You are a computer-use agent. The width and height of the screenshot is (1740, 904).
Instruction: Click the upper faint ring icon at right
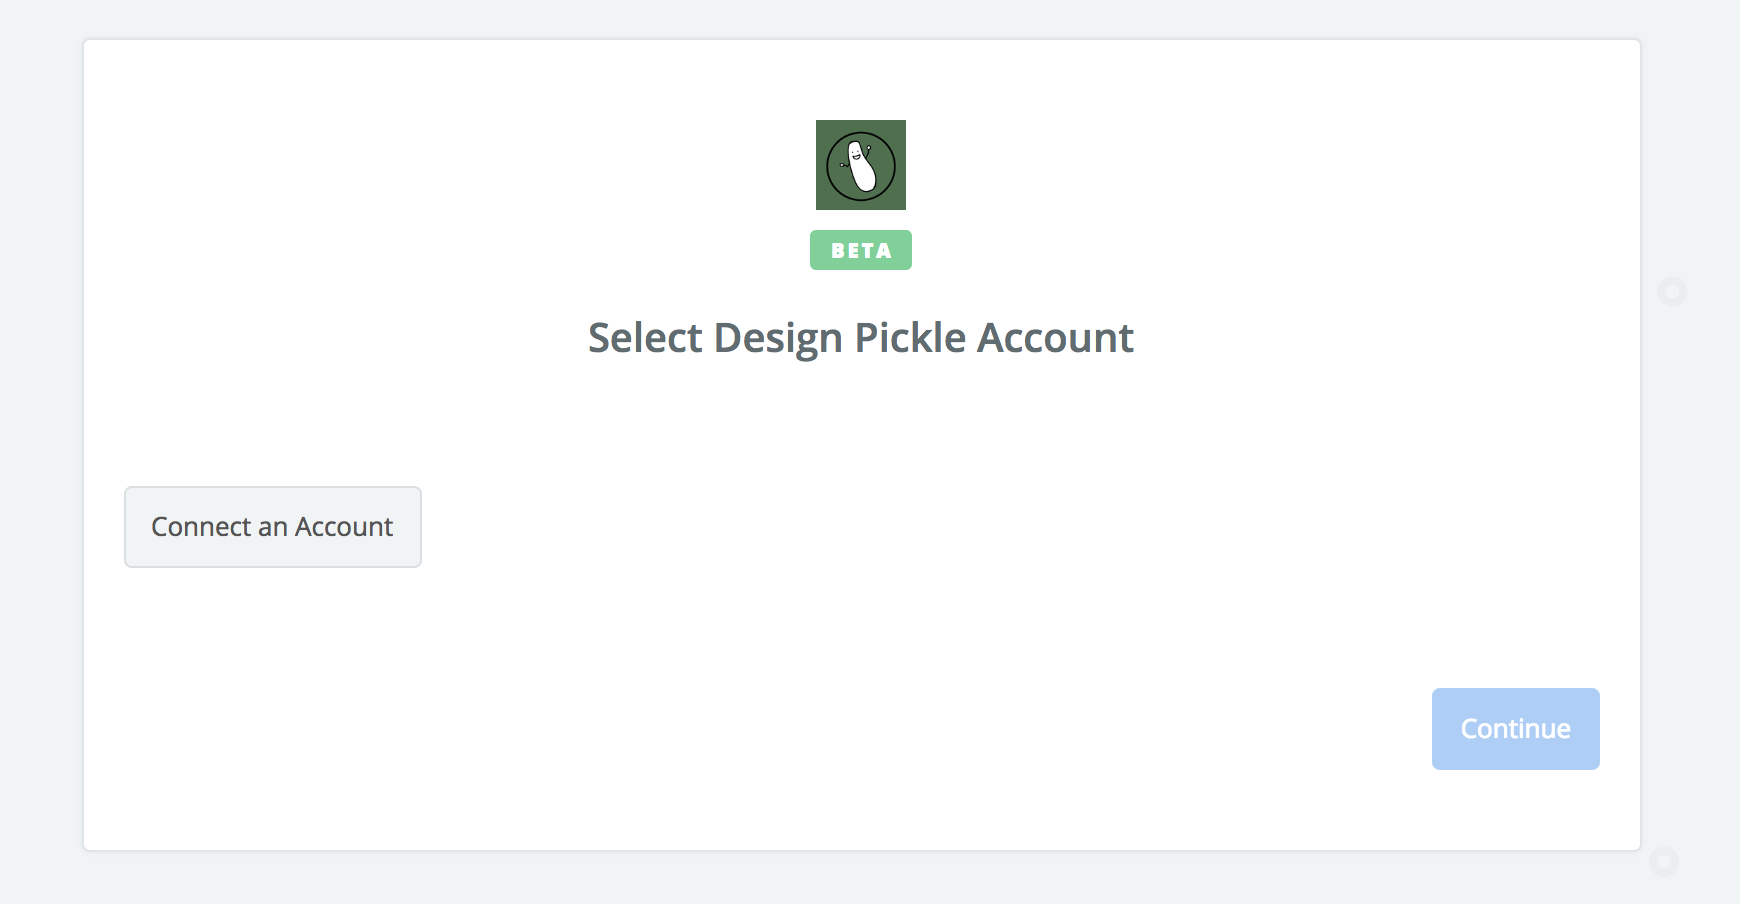[1672, 292]
